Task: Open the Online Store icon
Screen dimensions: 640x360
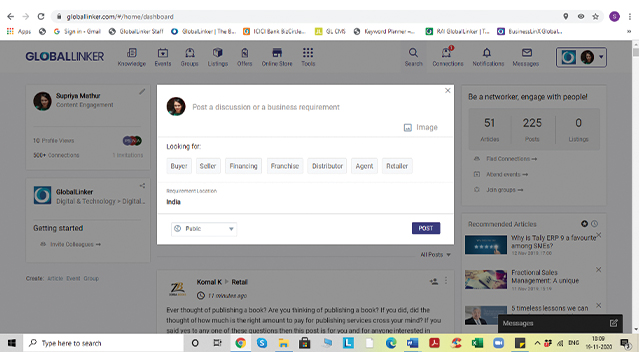Action: (277, 53)
